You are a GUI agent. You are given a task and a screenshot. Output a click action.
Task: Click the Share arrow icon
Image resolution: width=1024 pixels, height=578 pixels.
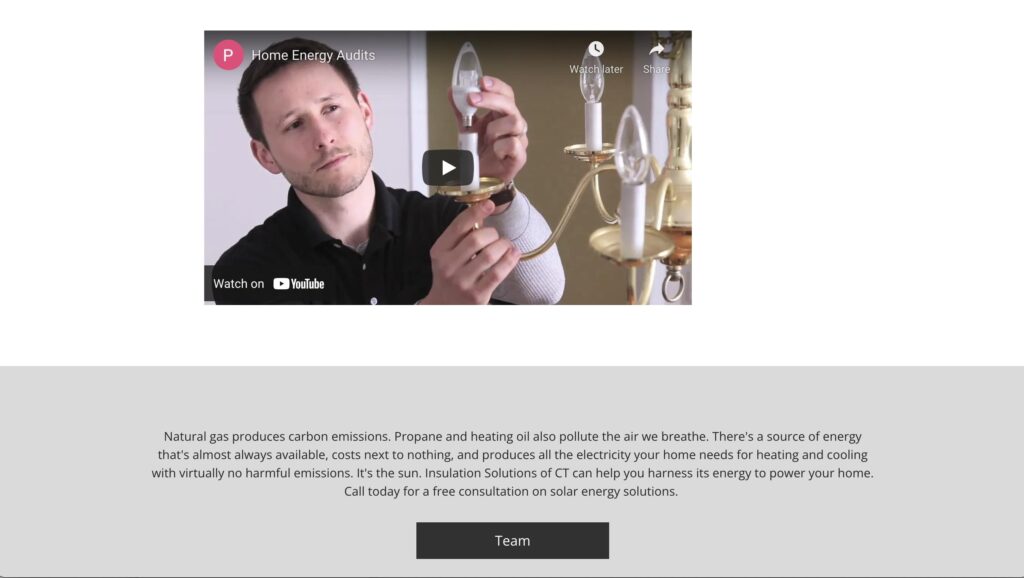tap(656, 49)
